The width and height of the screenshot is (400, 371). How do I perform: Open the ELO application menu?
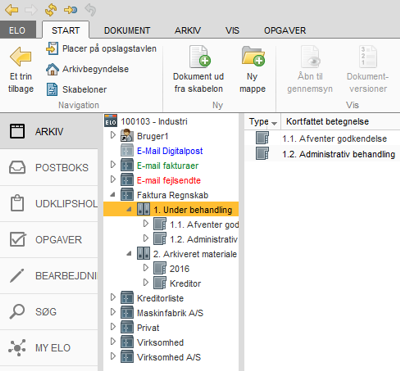[17, 31]
